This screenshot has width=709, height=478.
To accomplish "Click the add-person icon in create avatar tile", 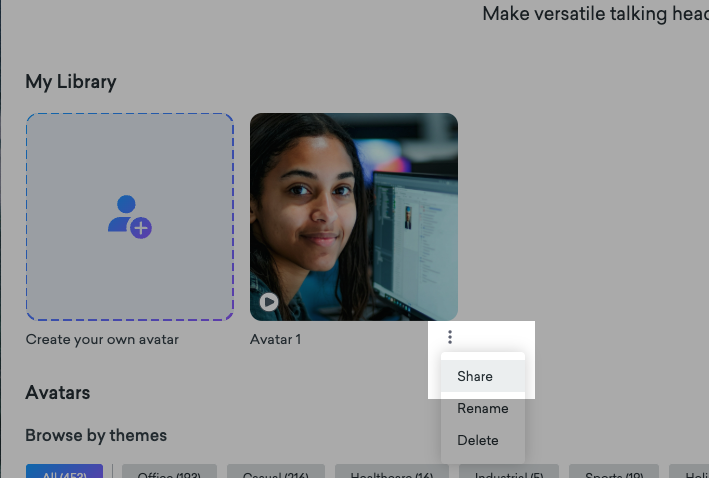I will pyautogui.click(x=130, y=216).
